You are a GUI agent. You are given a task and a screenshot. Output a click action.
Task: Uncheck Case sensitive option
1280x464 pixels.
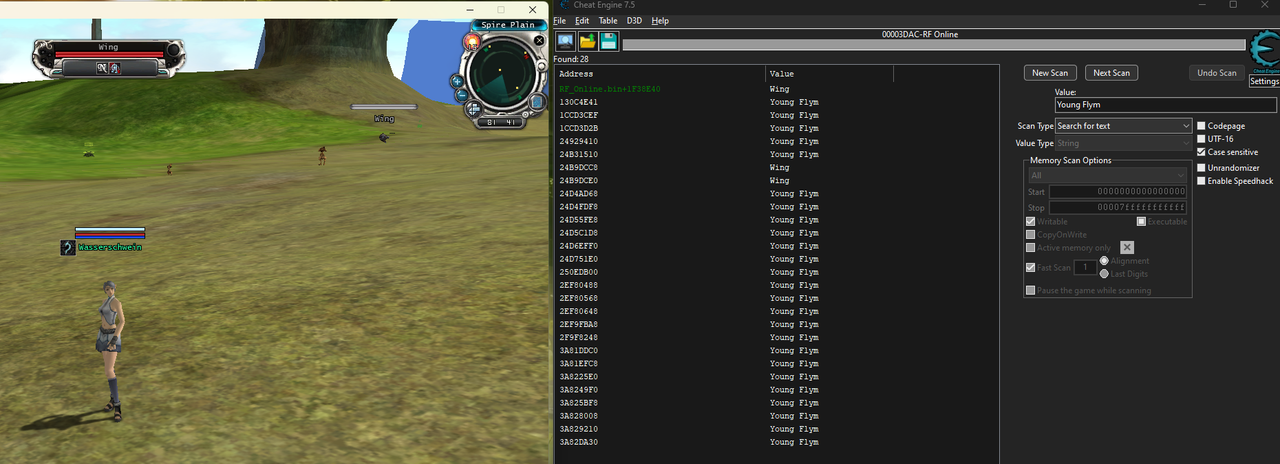[1202, 152]
